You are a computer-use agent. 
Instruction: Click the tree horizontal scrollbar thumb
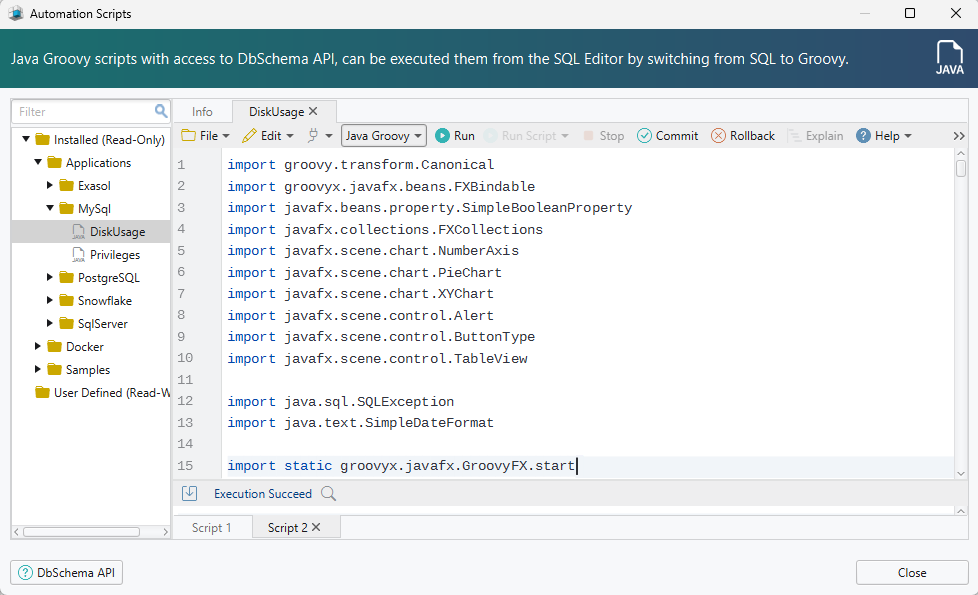point(81,532)
